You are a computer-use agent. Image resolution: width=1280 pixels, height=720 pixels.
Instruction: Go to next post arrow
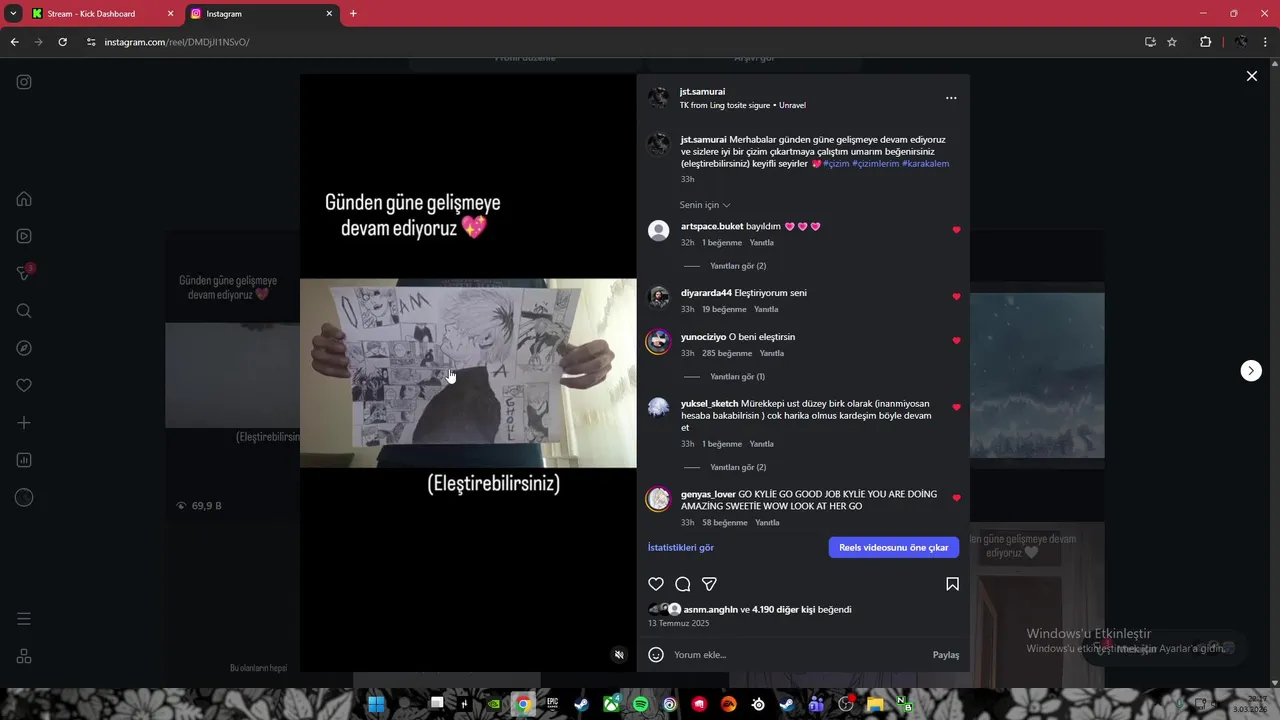1251,371
